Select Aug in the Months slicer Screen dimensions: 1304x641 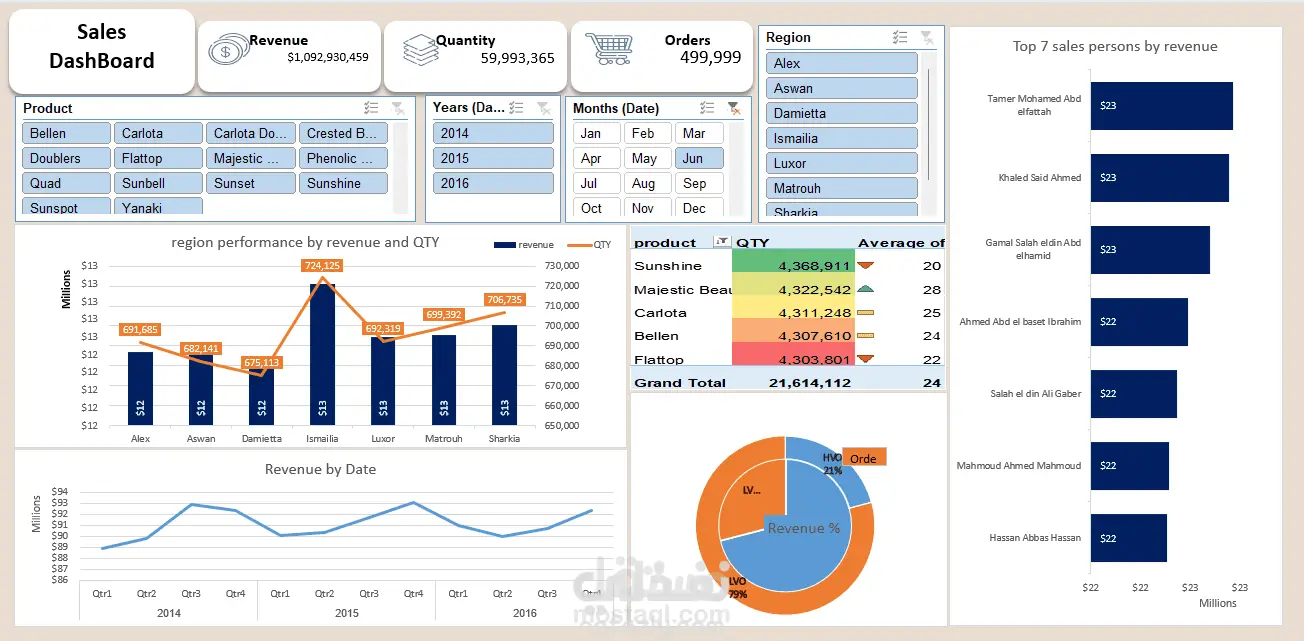click(x=648, y=183)
